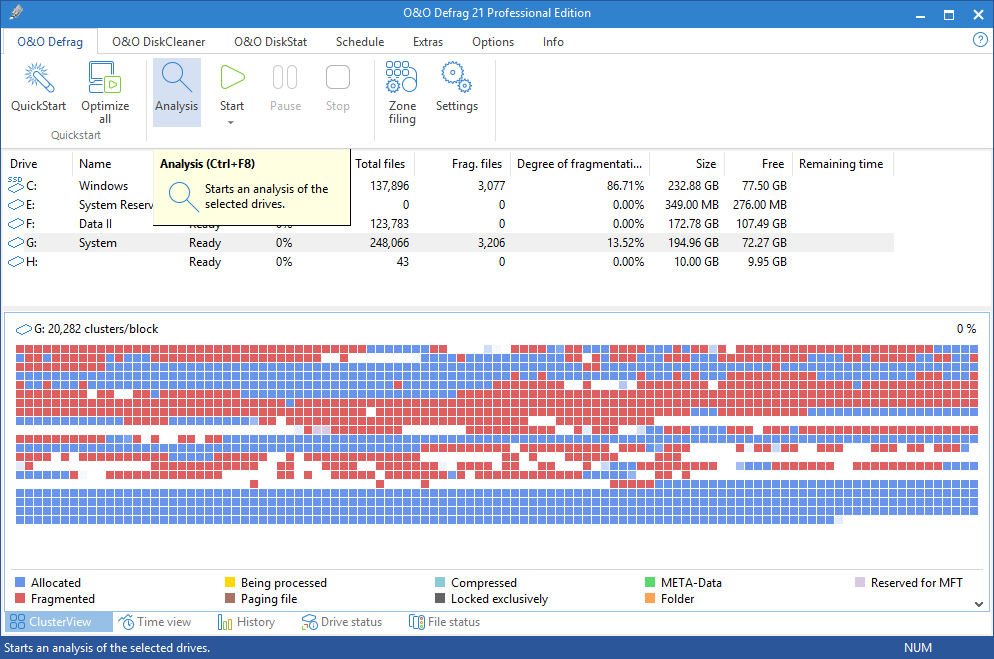Click the 232.88 GB size cell
The height and width of the screenshot is (659, 994).
click(693, 186)
